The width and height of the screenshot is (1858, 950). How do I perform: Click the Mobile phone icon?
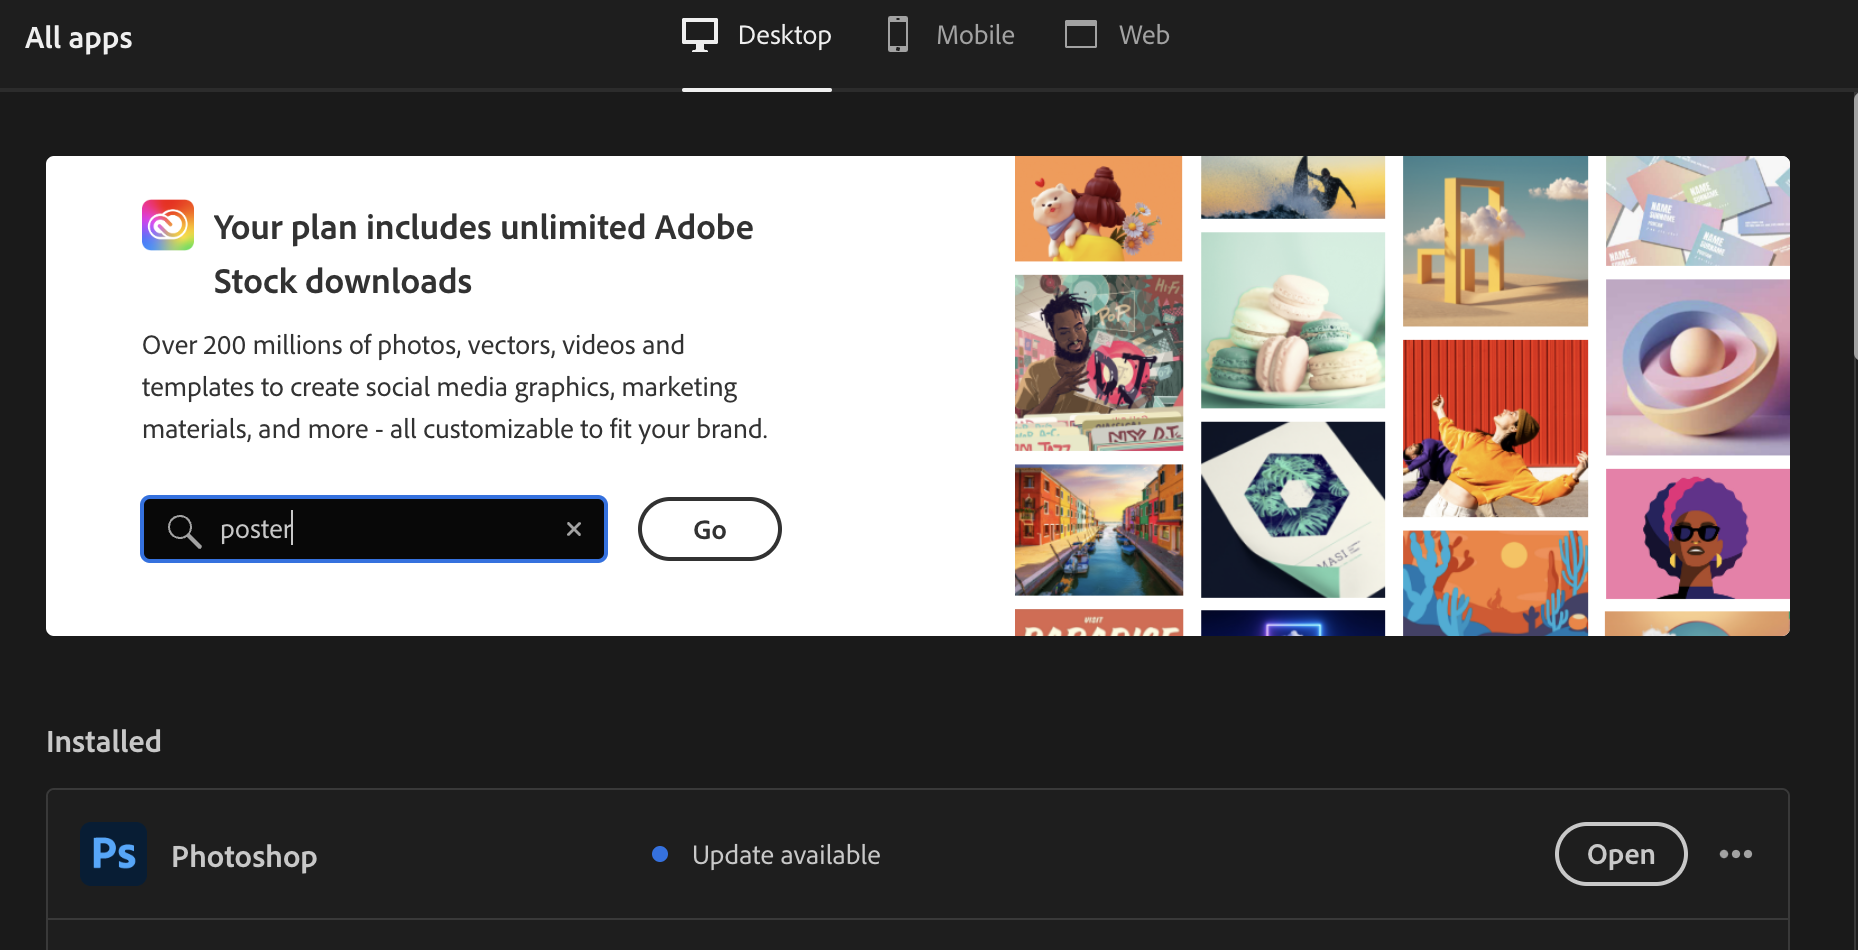point(897,34)
